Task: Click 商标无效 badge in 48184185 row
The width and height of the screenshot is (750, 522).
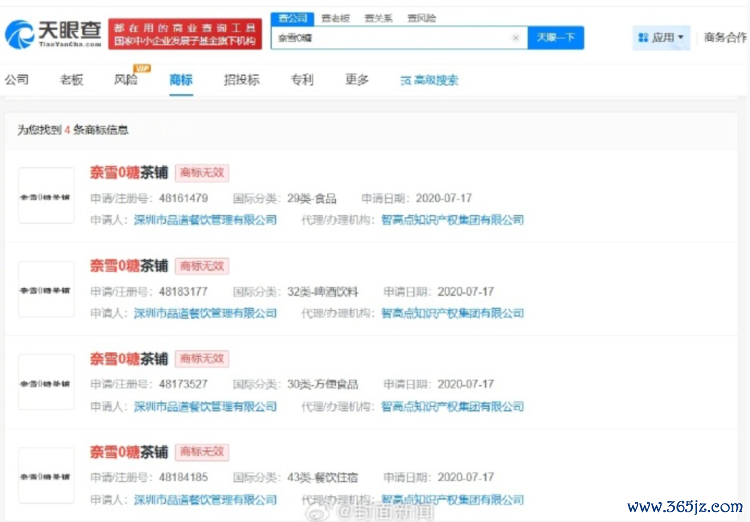Action: pyautogui.click(x=202, y=452)
